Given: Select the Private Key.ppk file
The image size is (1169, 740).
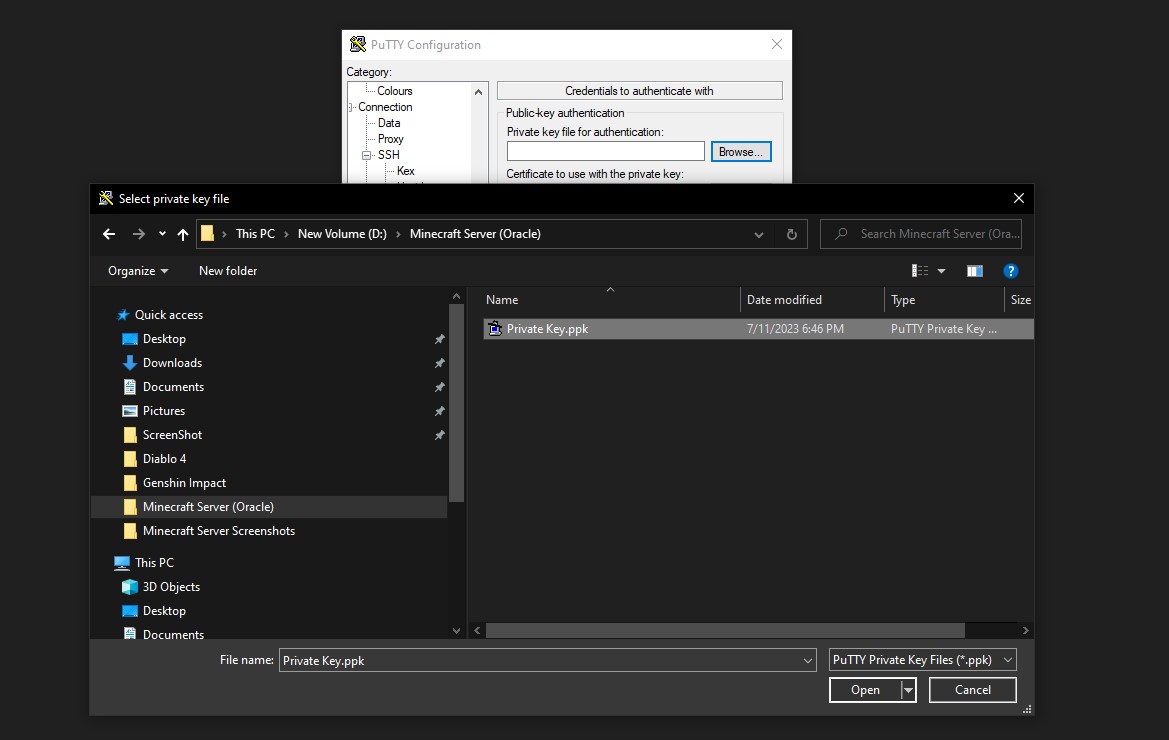Looking at the screenshot, I should (547, 329).
